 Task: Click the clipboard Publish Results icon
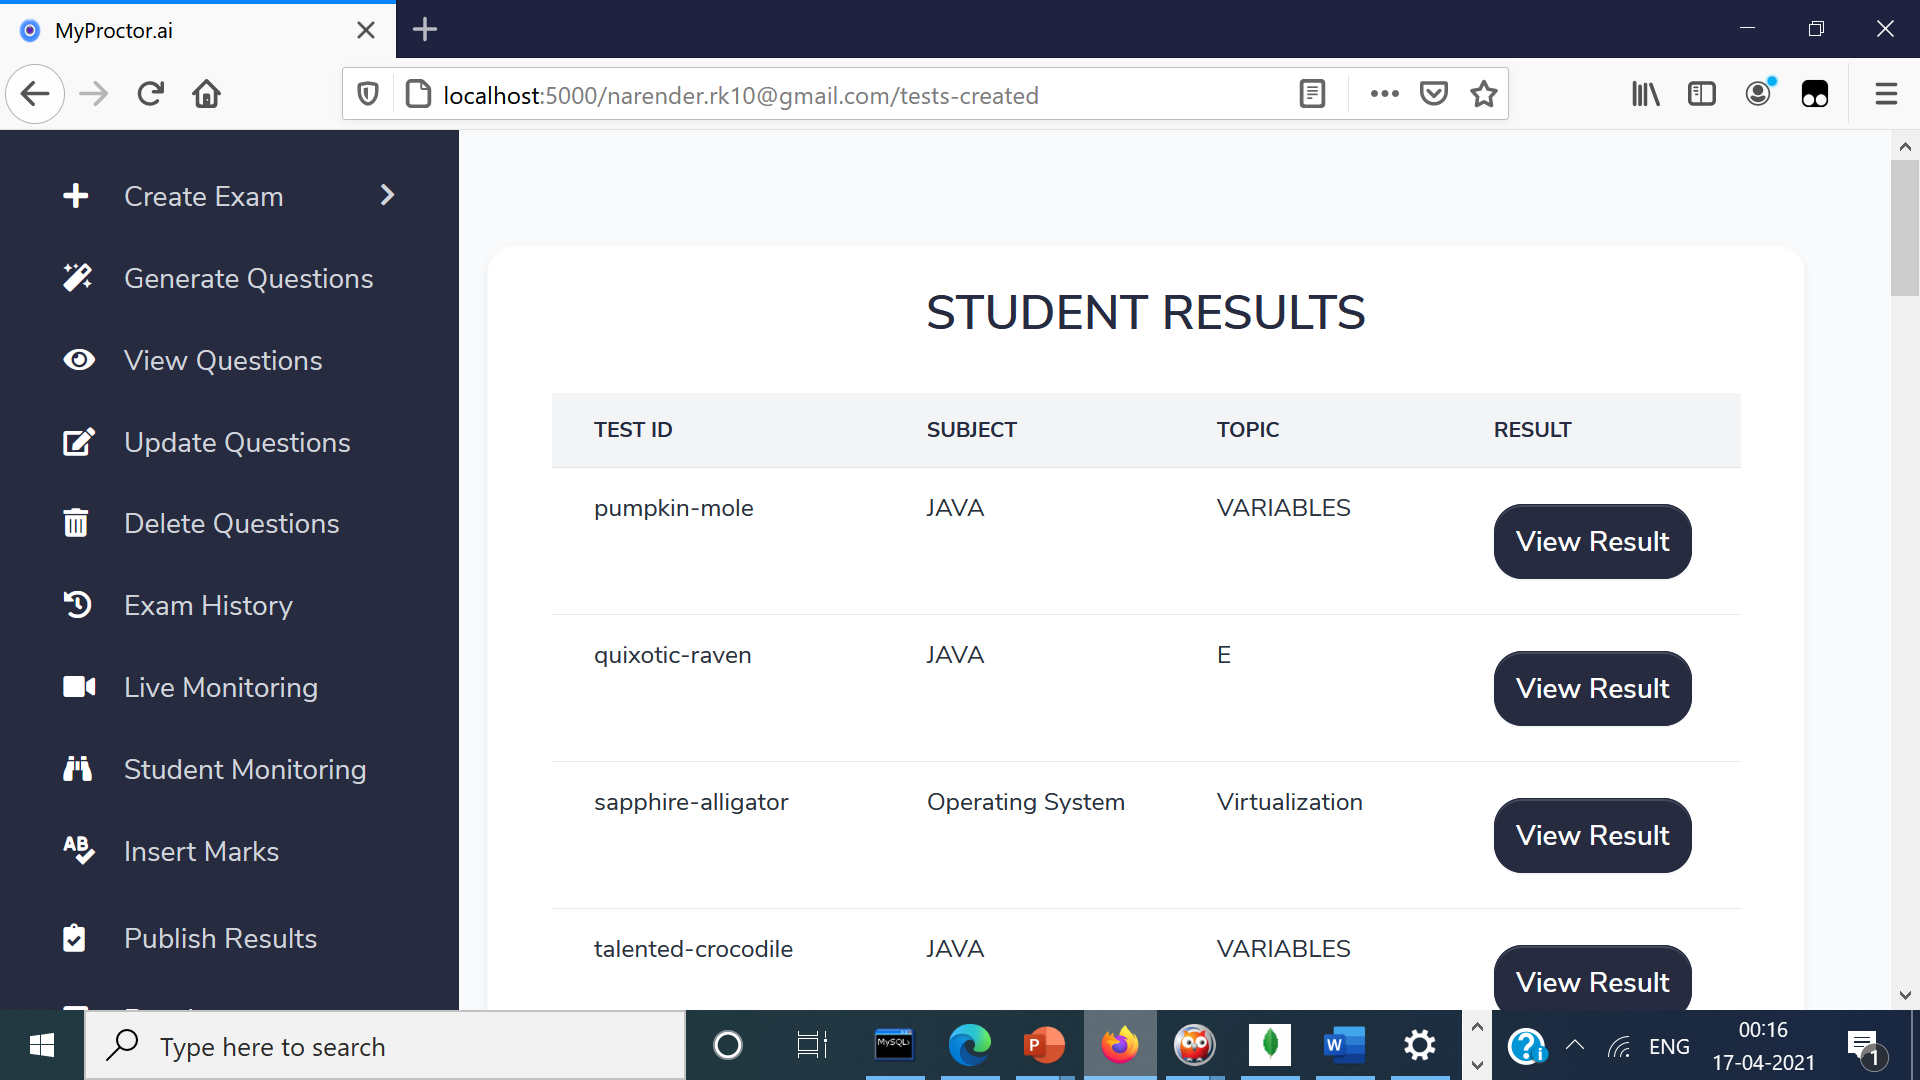point(74,938)
